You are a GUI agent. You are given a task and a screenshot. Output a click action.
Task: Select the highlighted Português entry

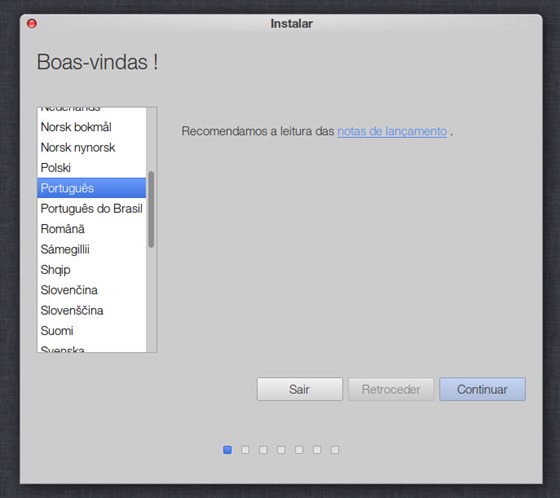91,188
